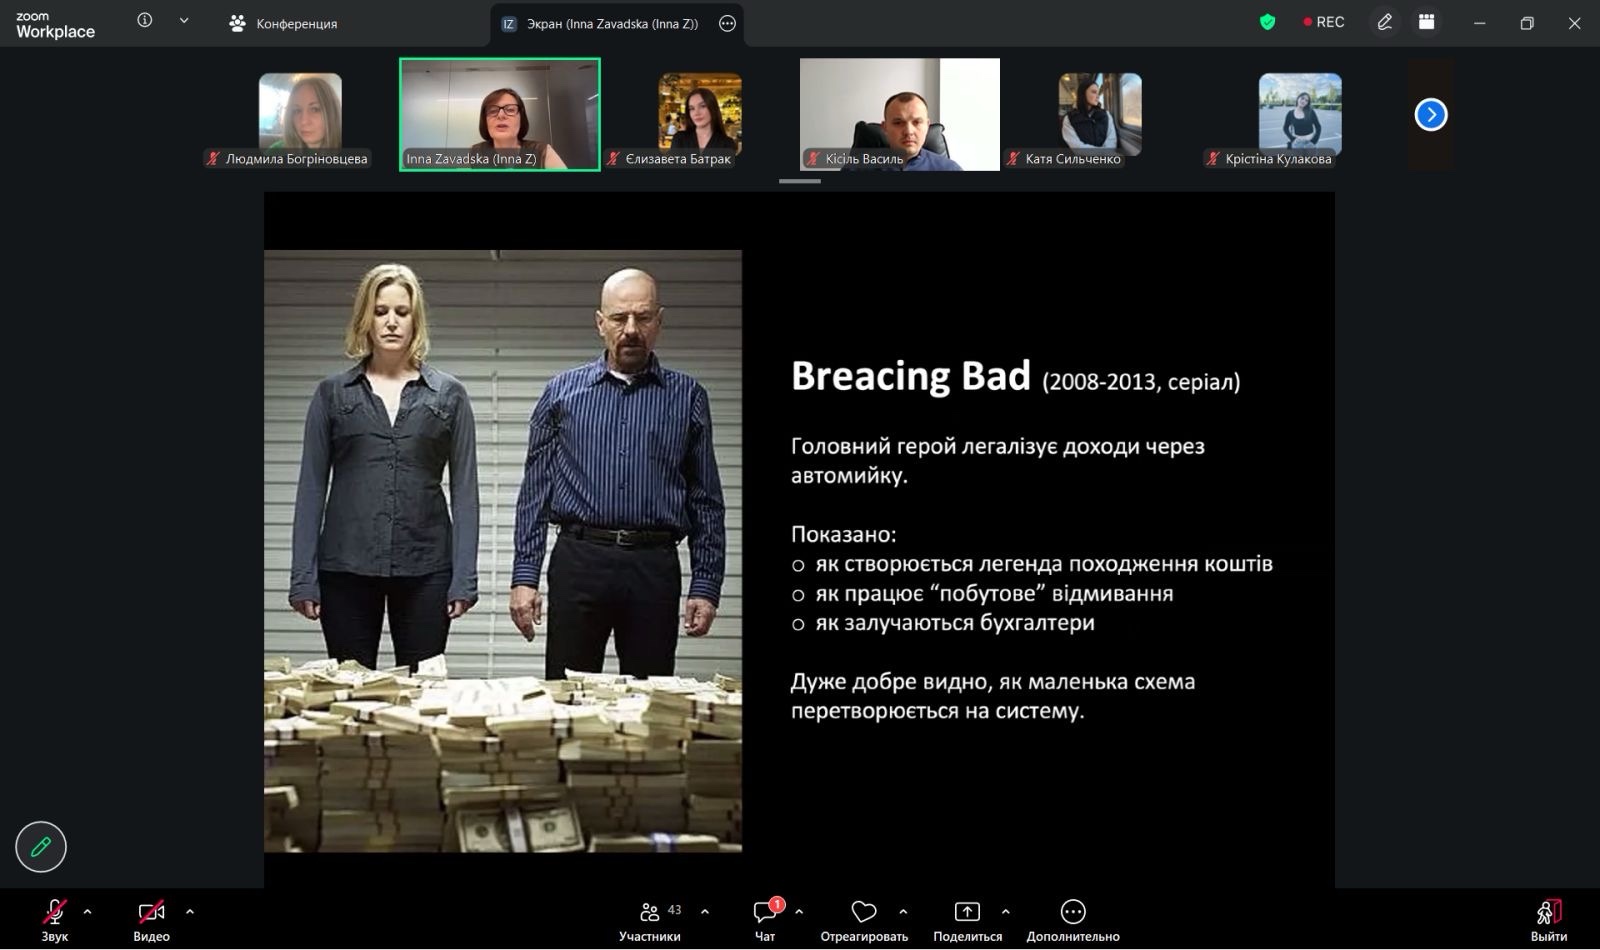Click the green encryption shield icon
The image size is (1600, 950).
1267,22
